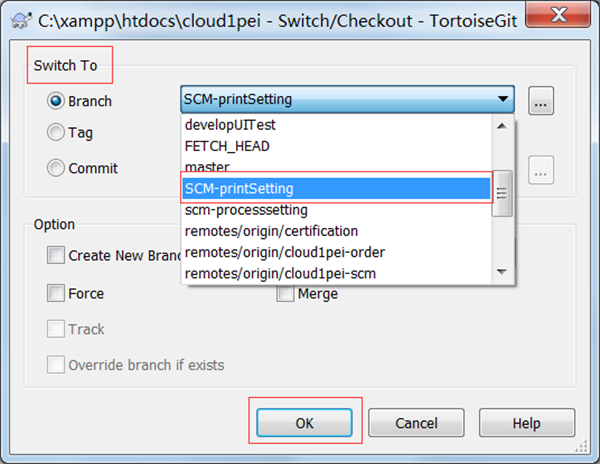
Task: Choose remotes/origin/cloud1pei-order branch
Action: pyautogui.click(x=285, y=252)
